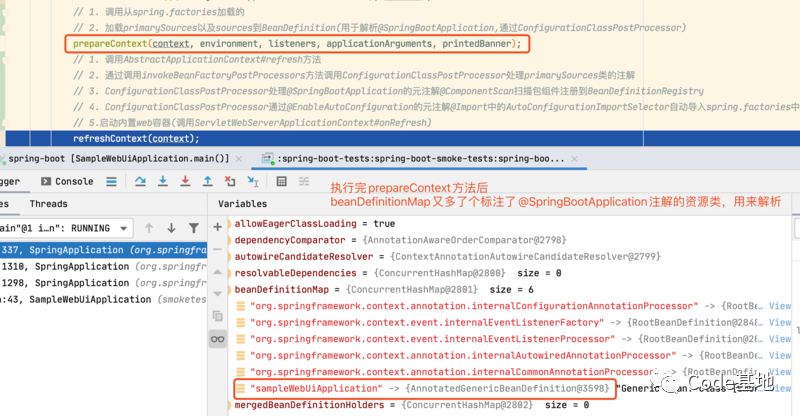Image resolution: width=800 pixels, height=416 pixels.
Task: Click the list icon of internalEventListenerProcessor entry
Action: (241, 339)
